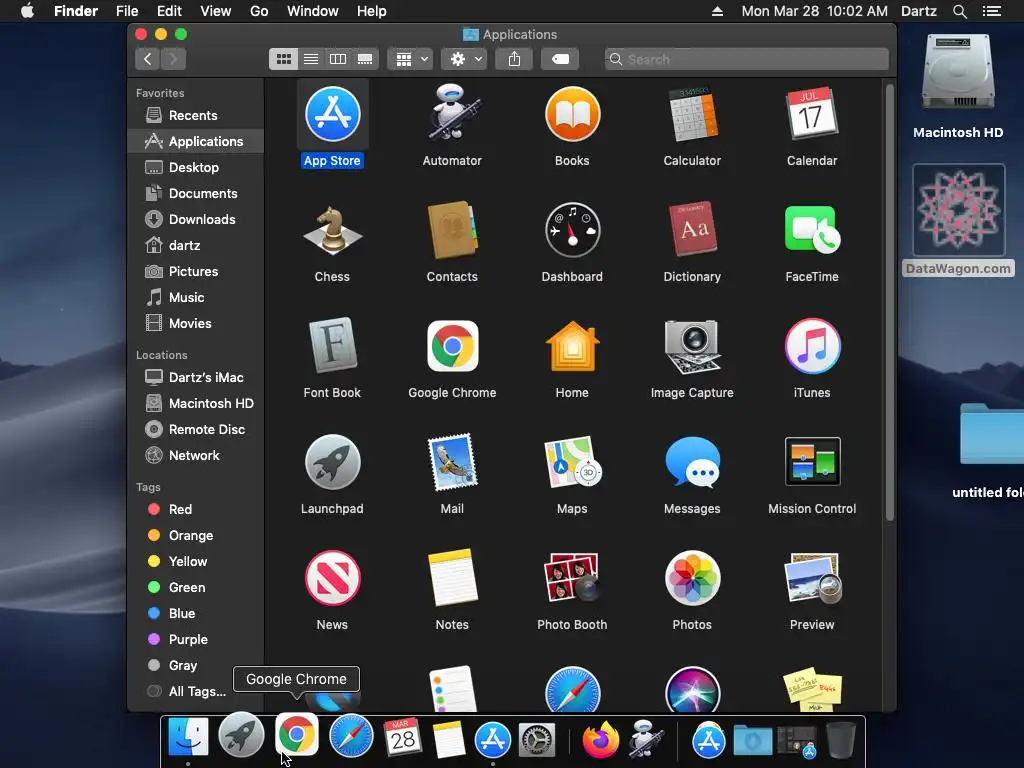Click the Finder window vertical scrollbar

click(x=889, y=302)
